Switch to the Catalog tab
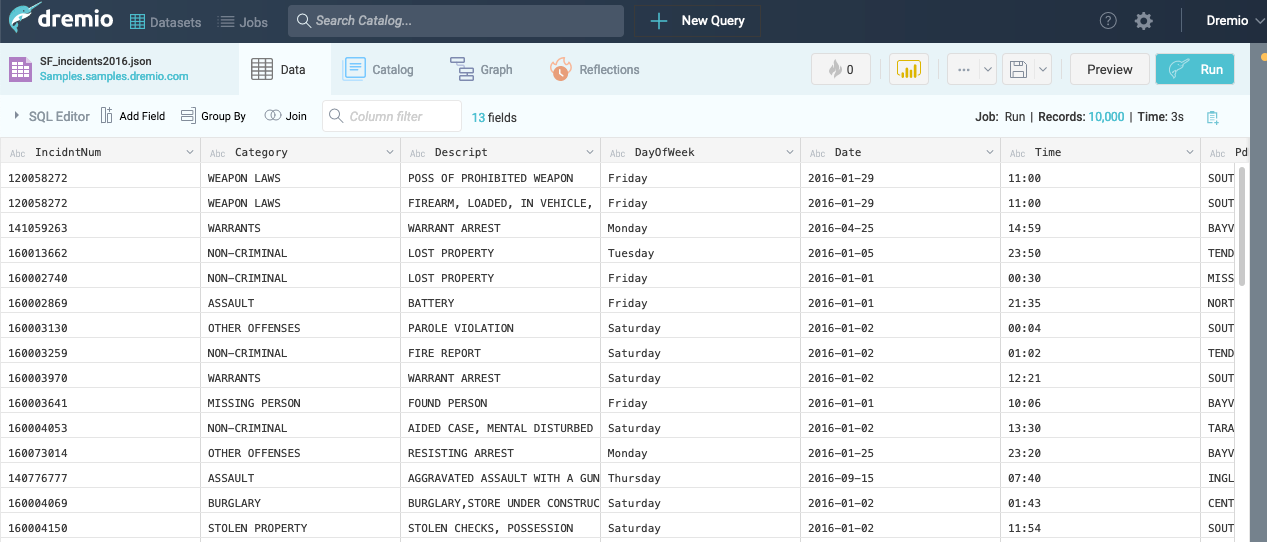The height and width of the screenshot is (542, 1267). coord(378,69)
